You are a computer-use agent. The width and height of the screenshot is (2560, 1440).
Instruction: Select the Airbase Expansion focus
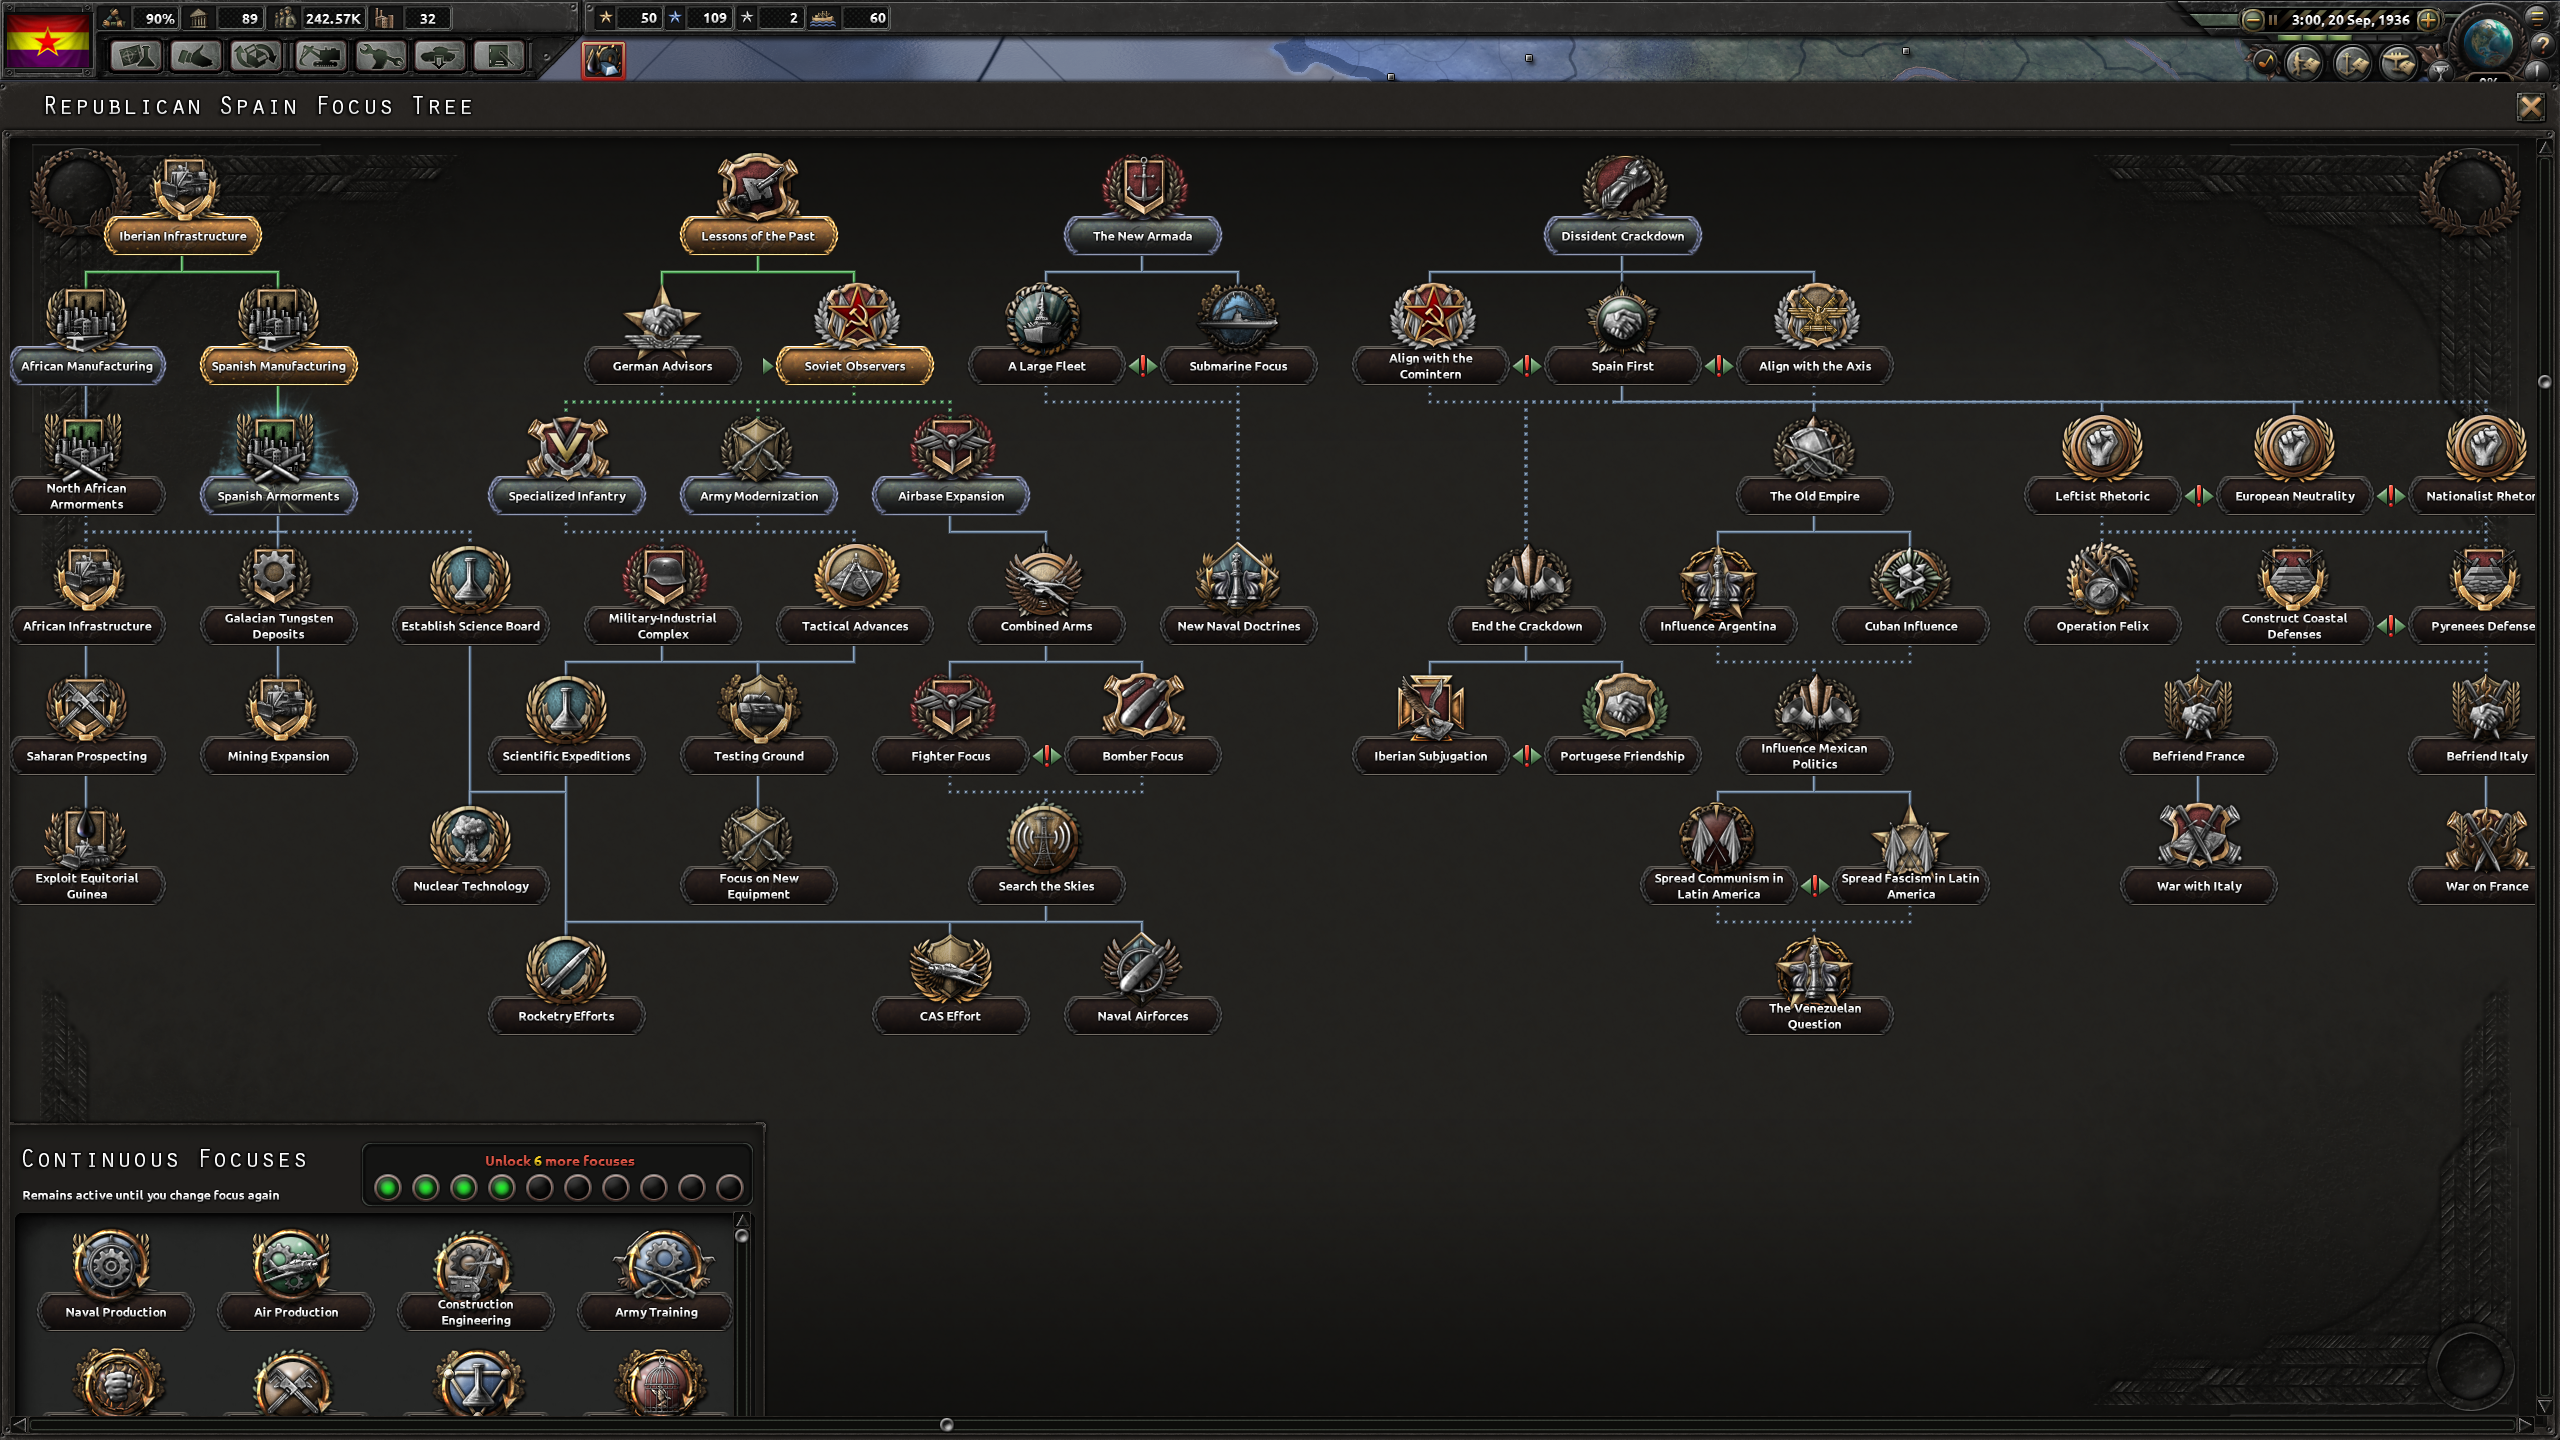951,464
